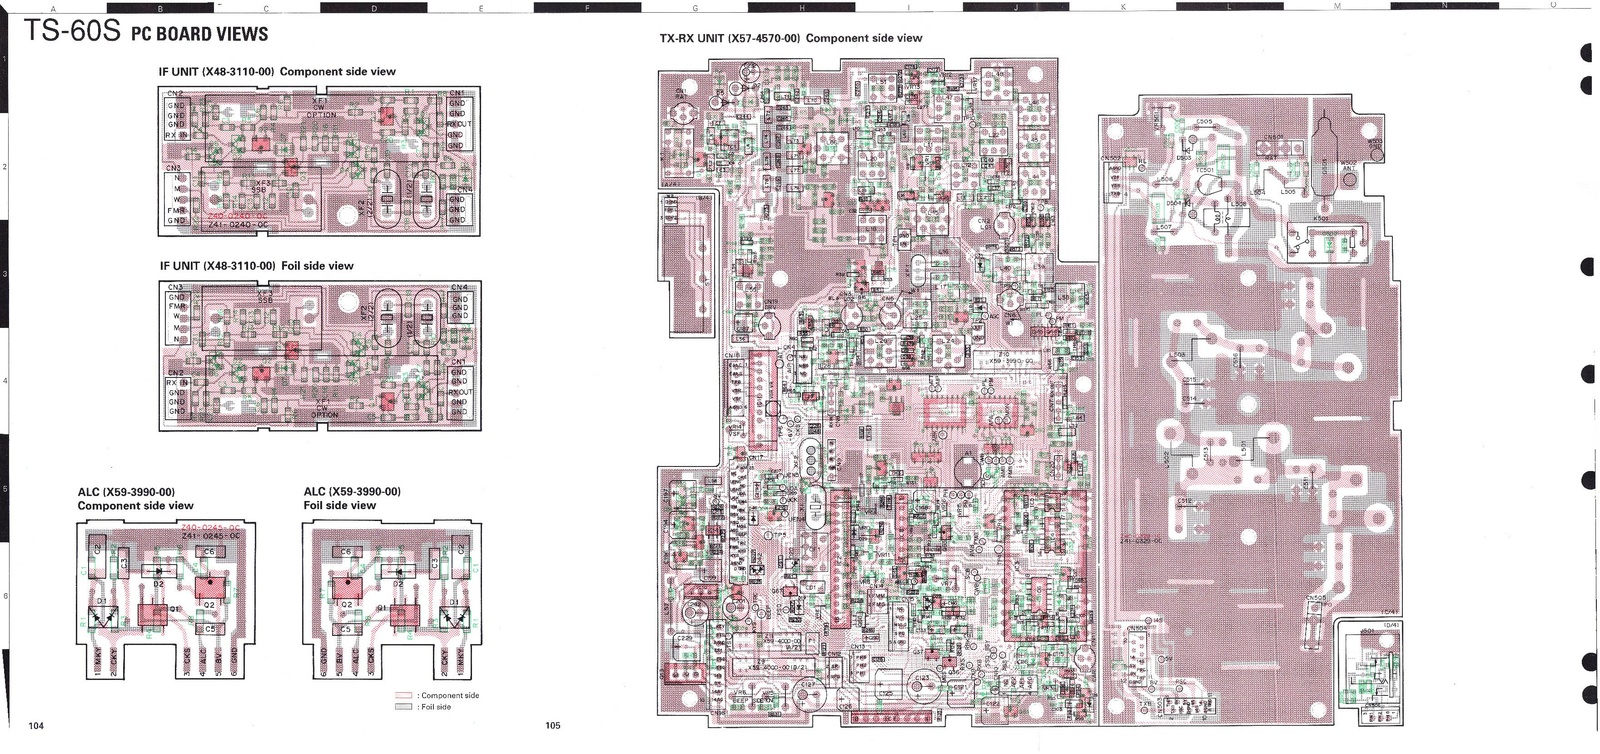
Task: Click D2 diode on ALC component side view
Action: click(159, 572)
